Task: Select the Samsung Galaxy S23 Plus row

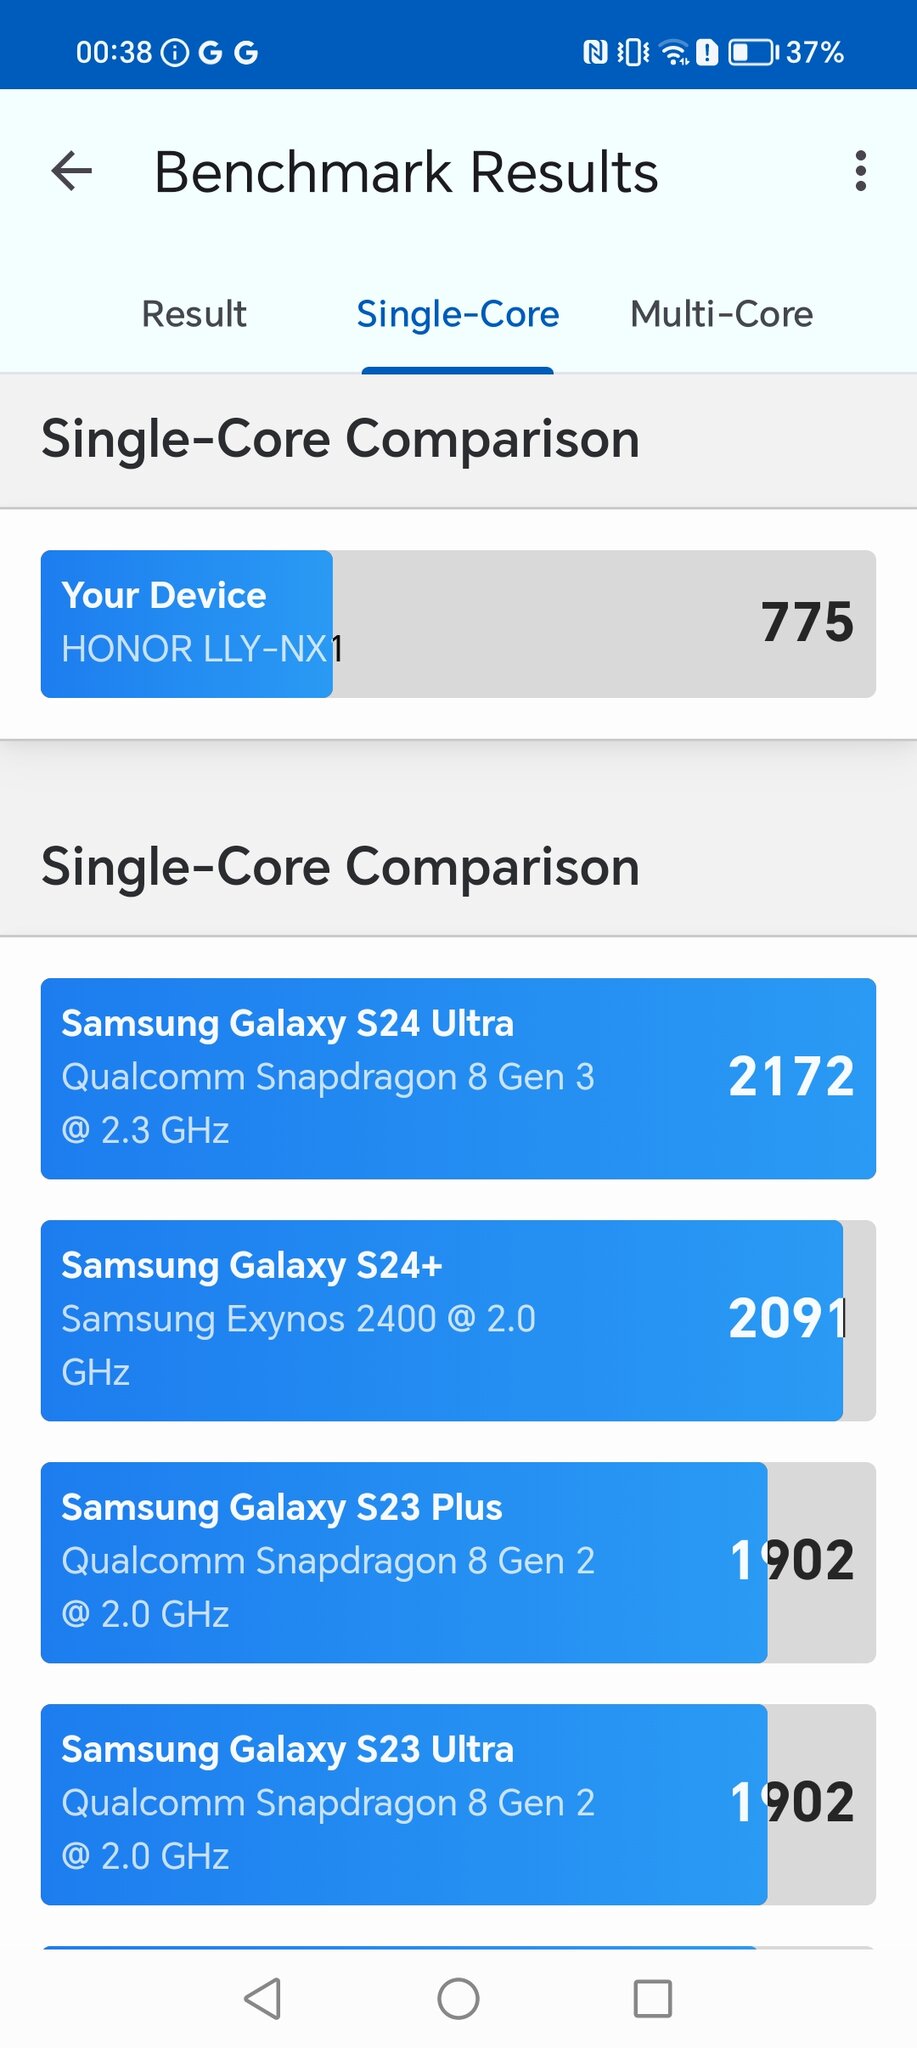Action: 458,1562
